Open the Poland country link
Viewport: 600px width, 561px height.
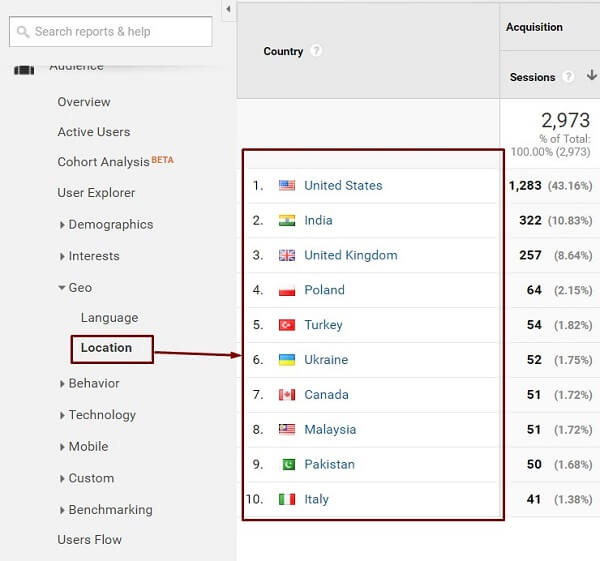(324, 290)
